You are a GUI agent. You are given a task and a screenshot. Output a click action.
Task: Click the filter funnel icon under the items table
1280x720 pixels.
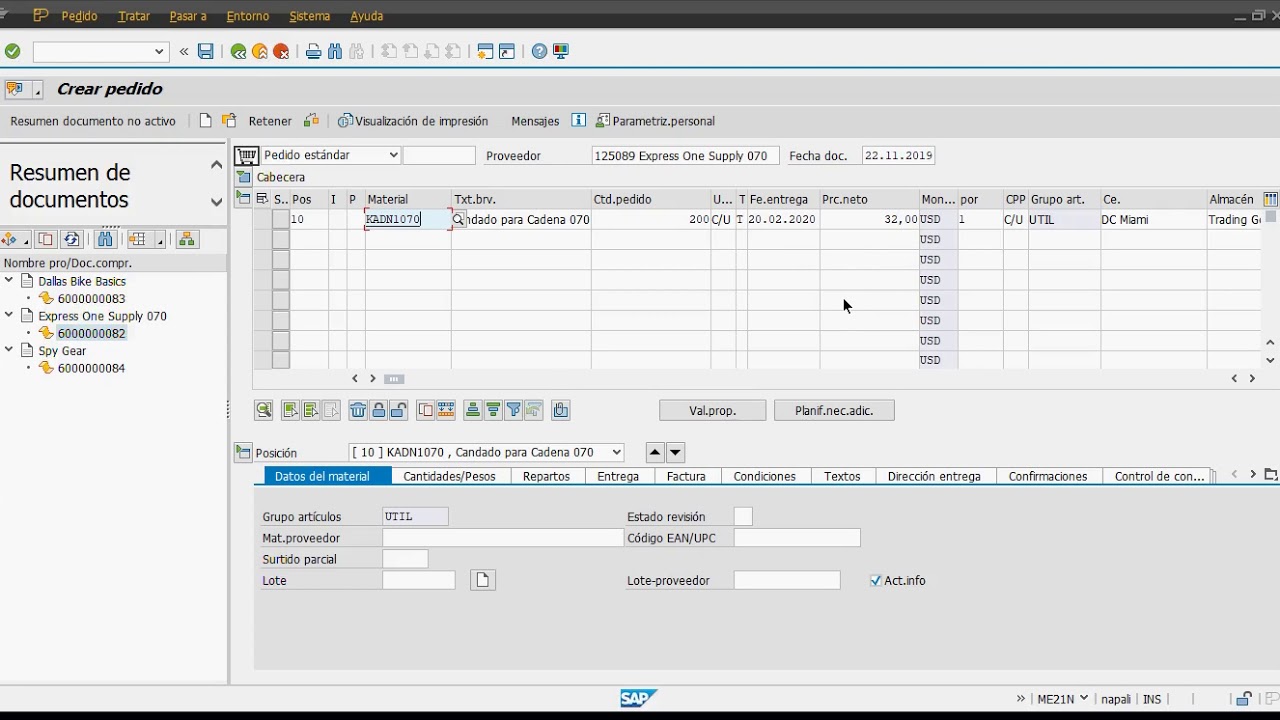[x=514, y=410]
